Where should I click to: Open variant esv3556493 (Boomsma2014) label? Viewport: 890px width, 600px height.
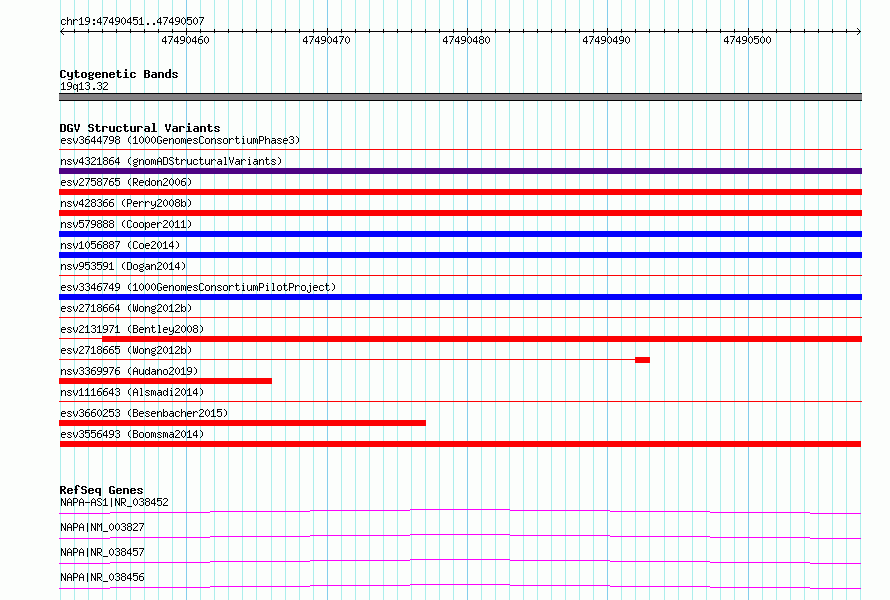coord(132,434)
